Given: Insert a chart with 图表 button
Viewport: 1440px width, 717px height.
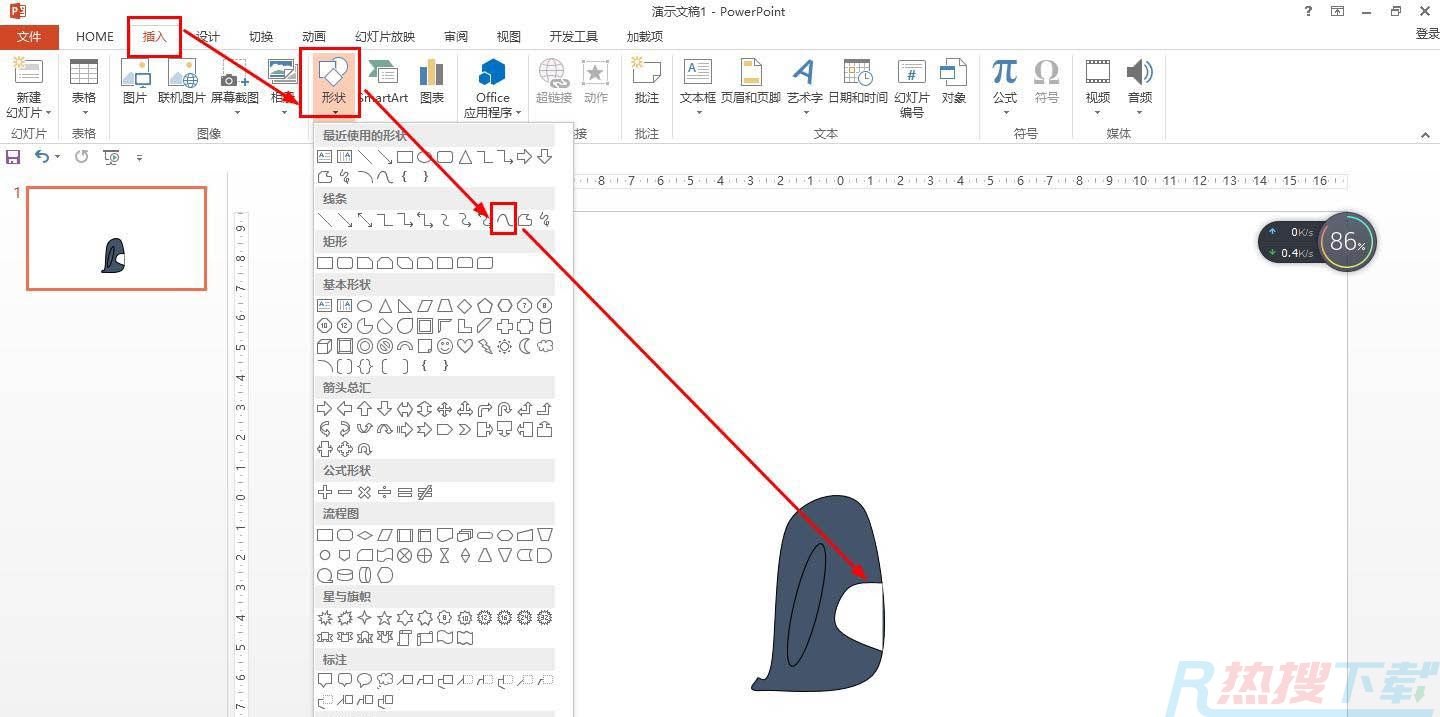Looking at the screenshot, I should pos(432,82).
